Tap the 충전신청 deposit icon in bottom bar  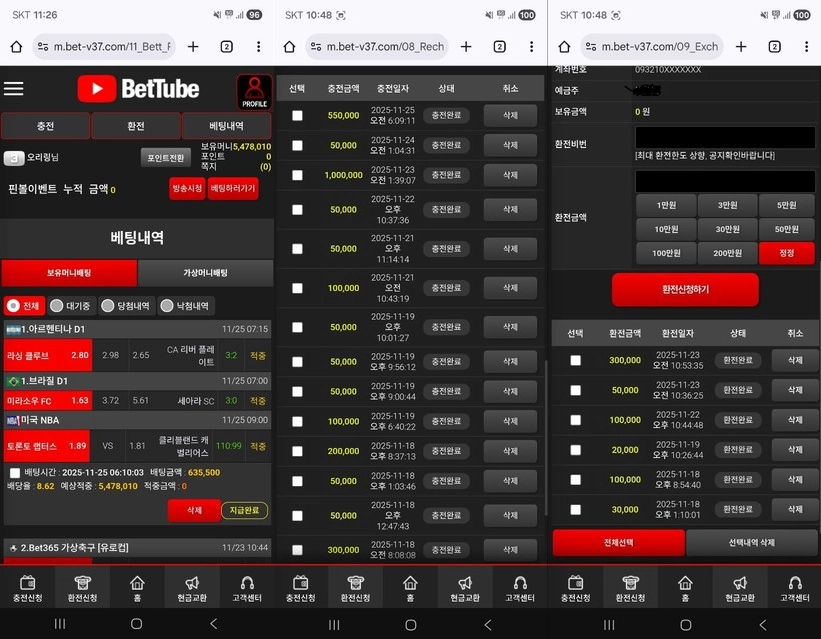(x=27, y=586)
